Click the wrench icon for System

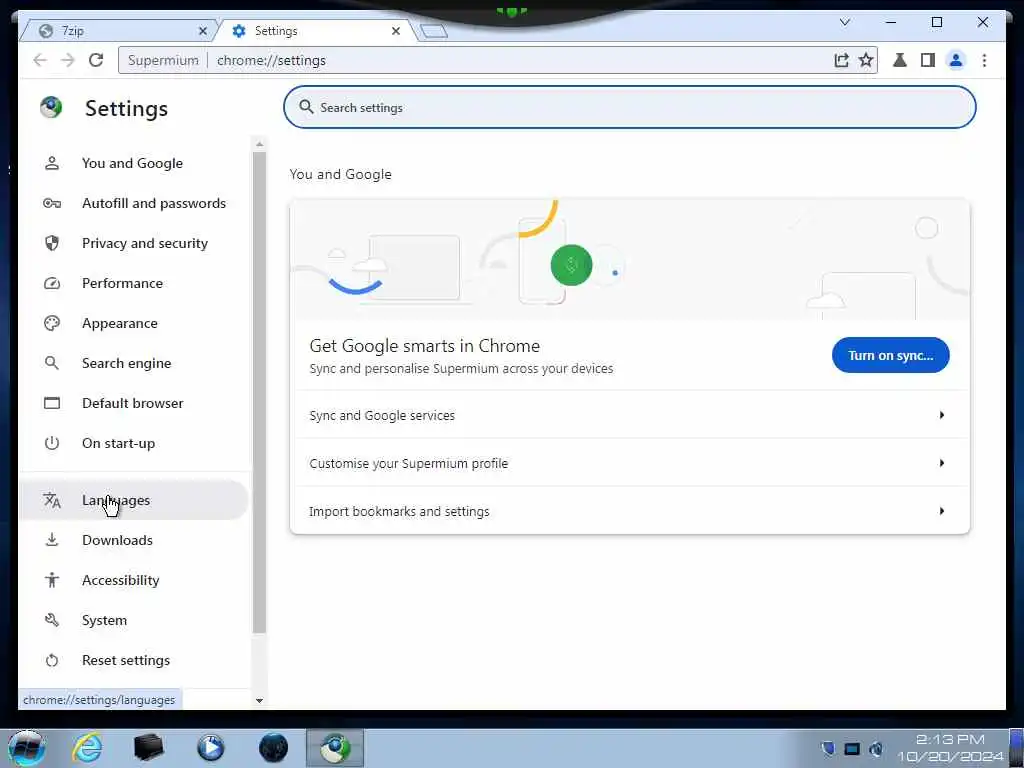tap(52, 620)
